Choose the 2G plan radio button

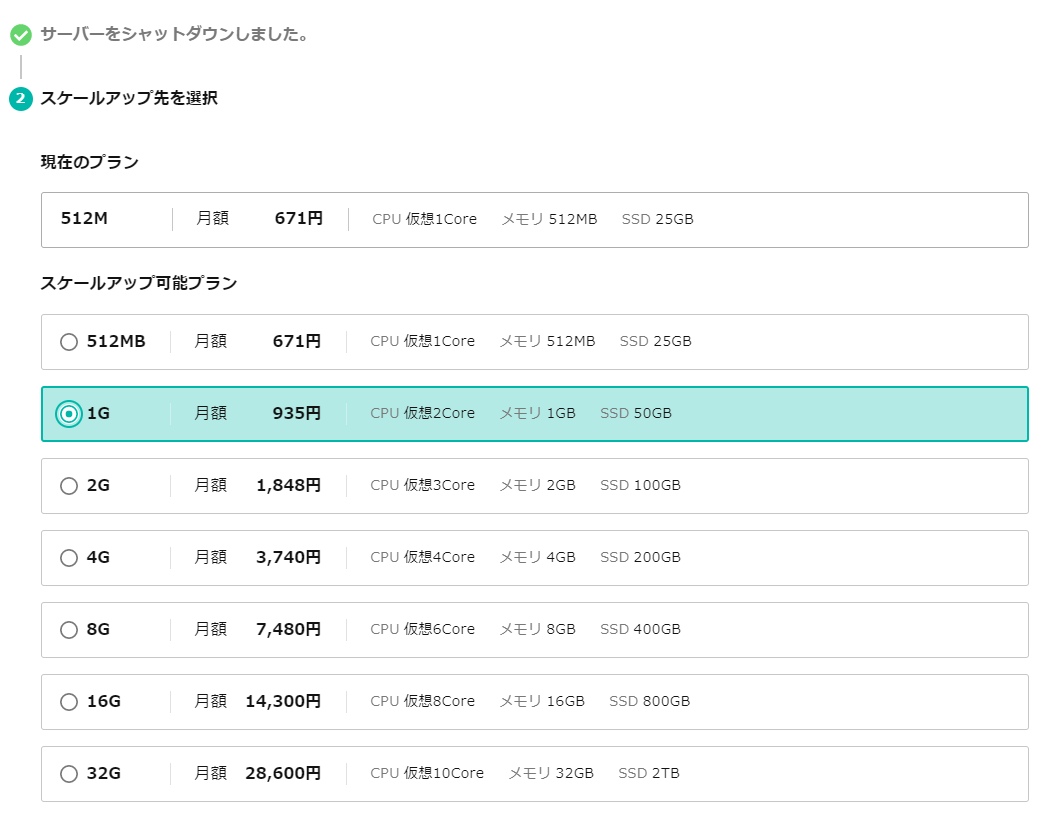coord(69,486)
